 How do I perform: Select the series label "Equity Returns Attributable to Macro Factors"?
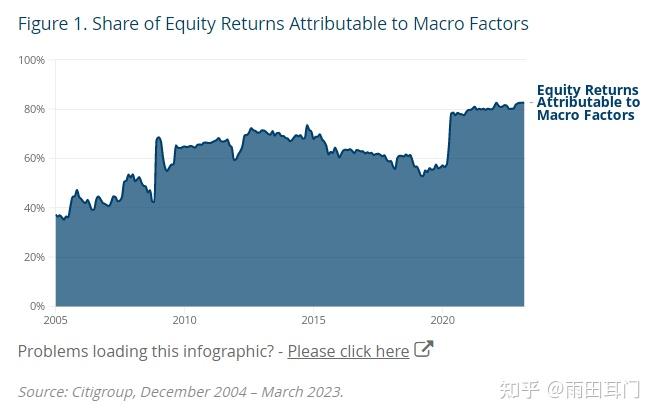[587, 103]
